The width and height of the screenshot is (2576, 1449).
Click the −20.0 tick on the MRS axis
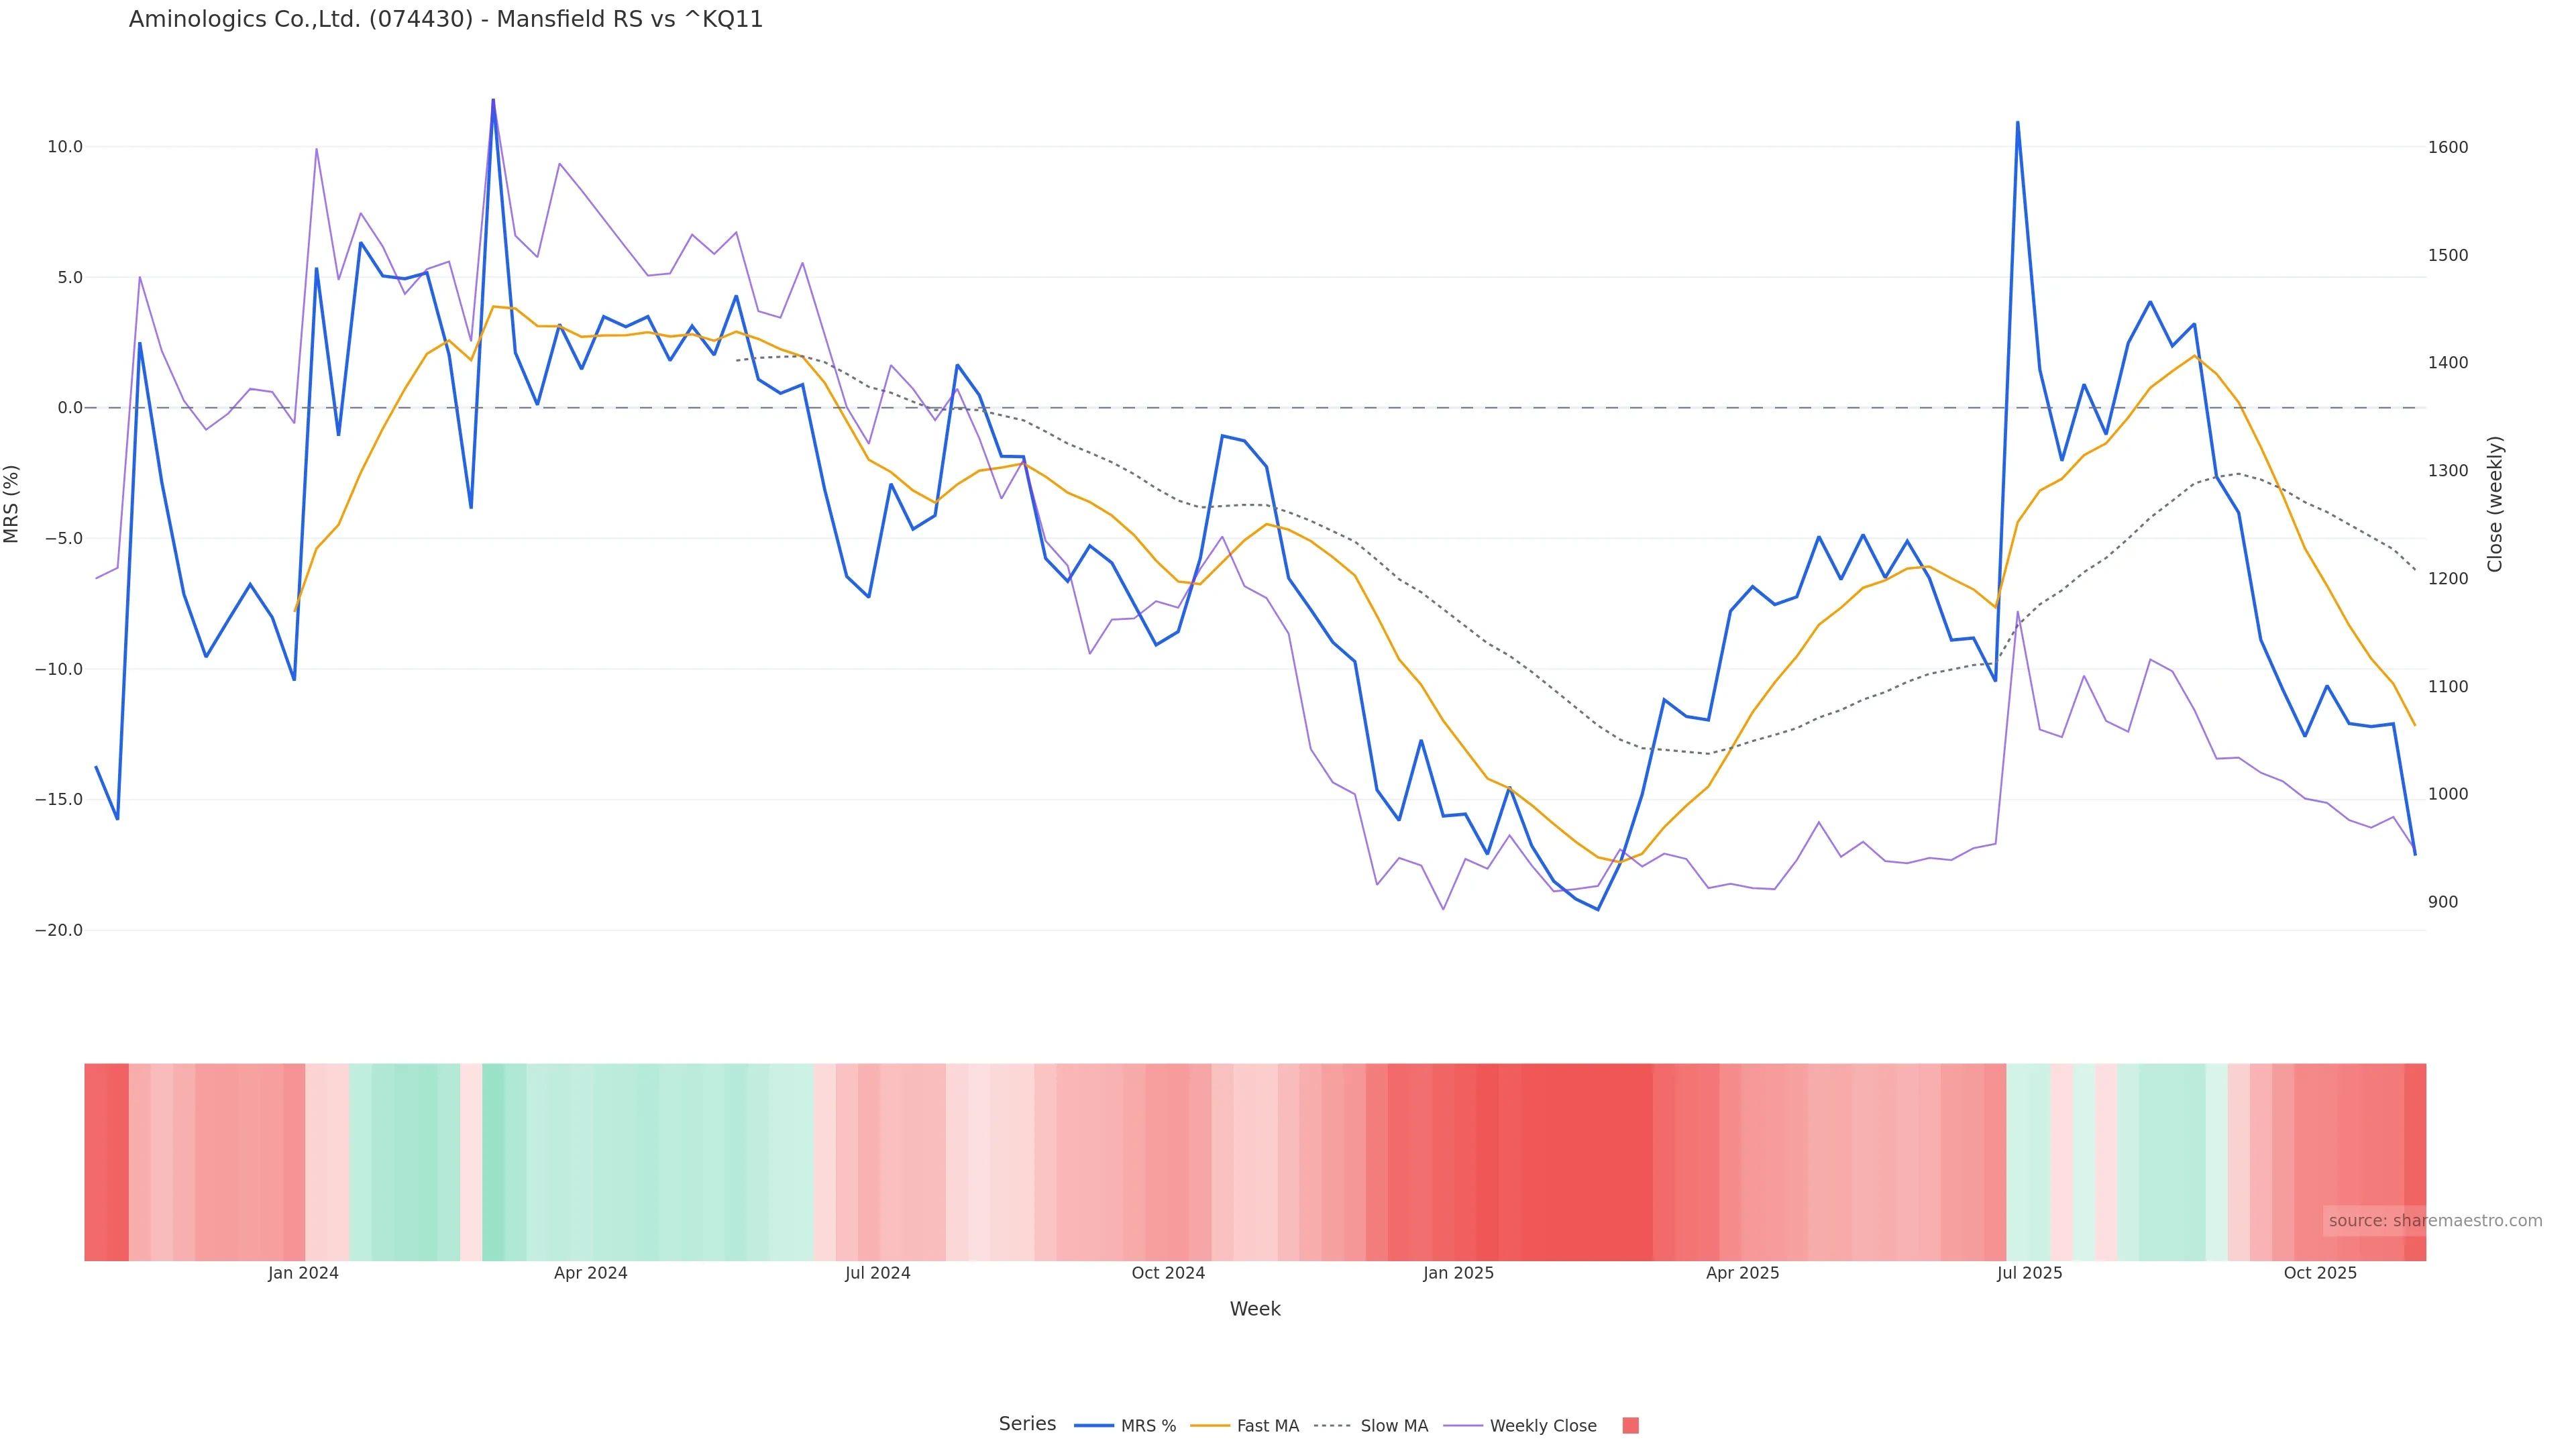coord(59,930)
